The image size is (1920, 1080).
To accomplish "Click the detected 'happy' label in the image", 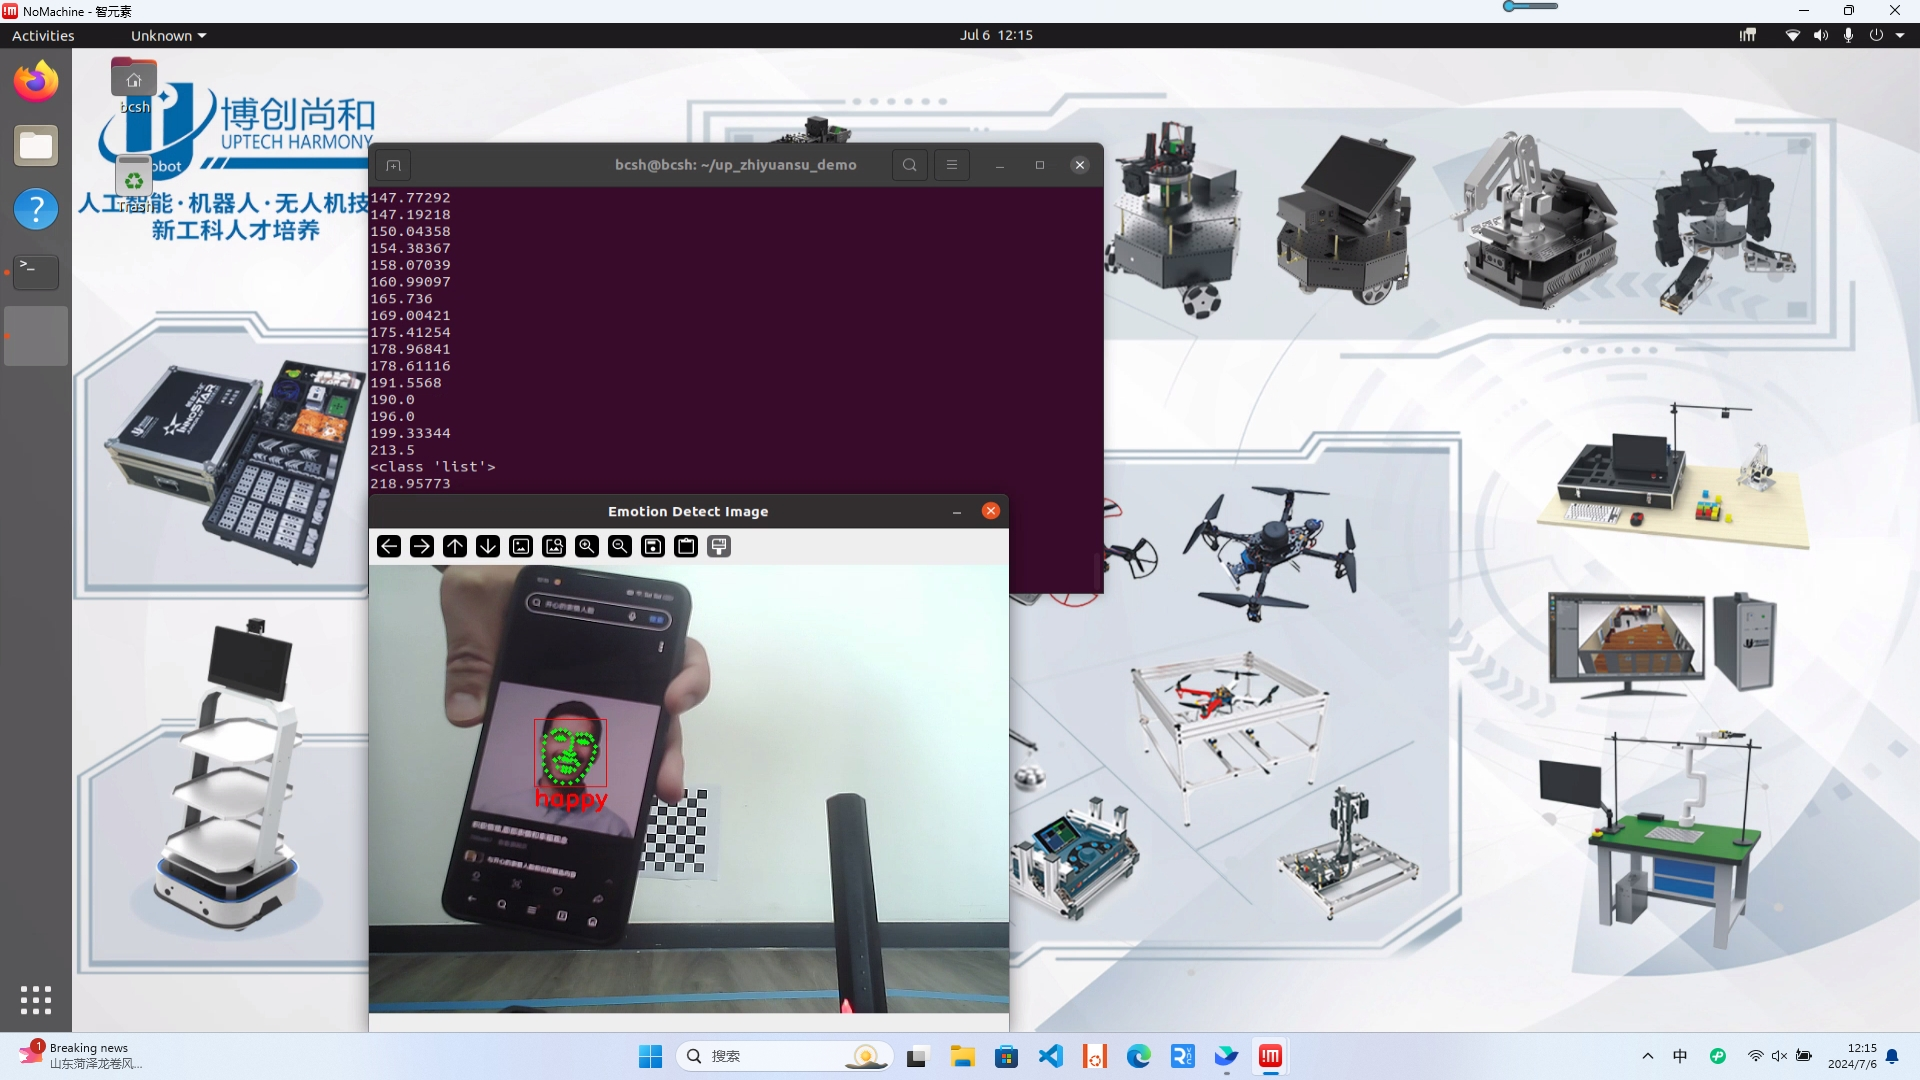I will click(x=571, y=799).
